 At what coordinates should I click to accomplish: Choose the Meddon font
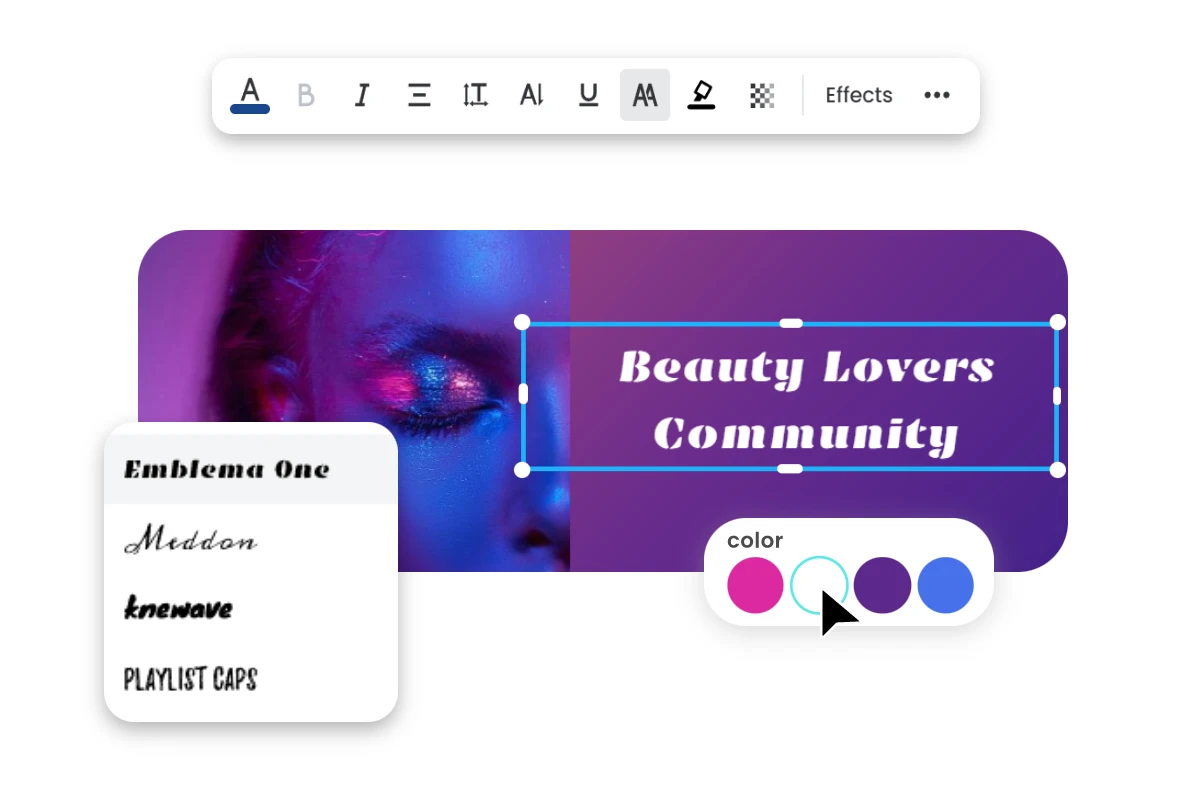pyautogui.click(x=190, y=539)
